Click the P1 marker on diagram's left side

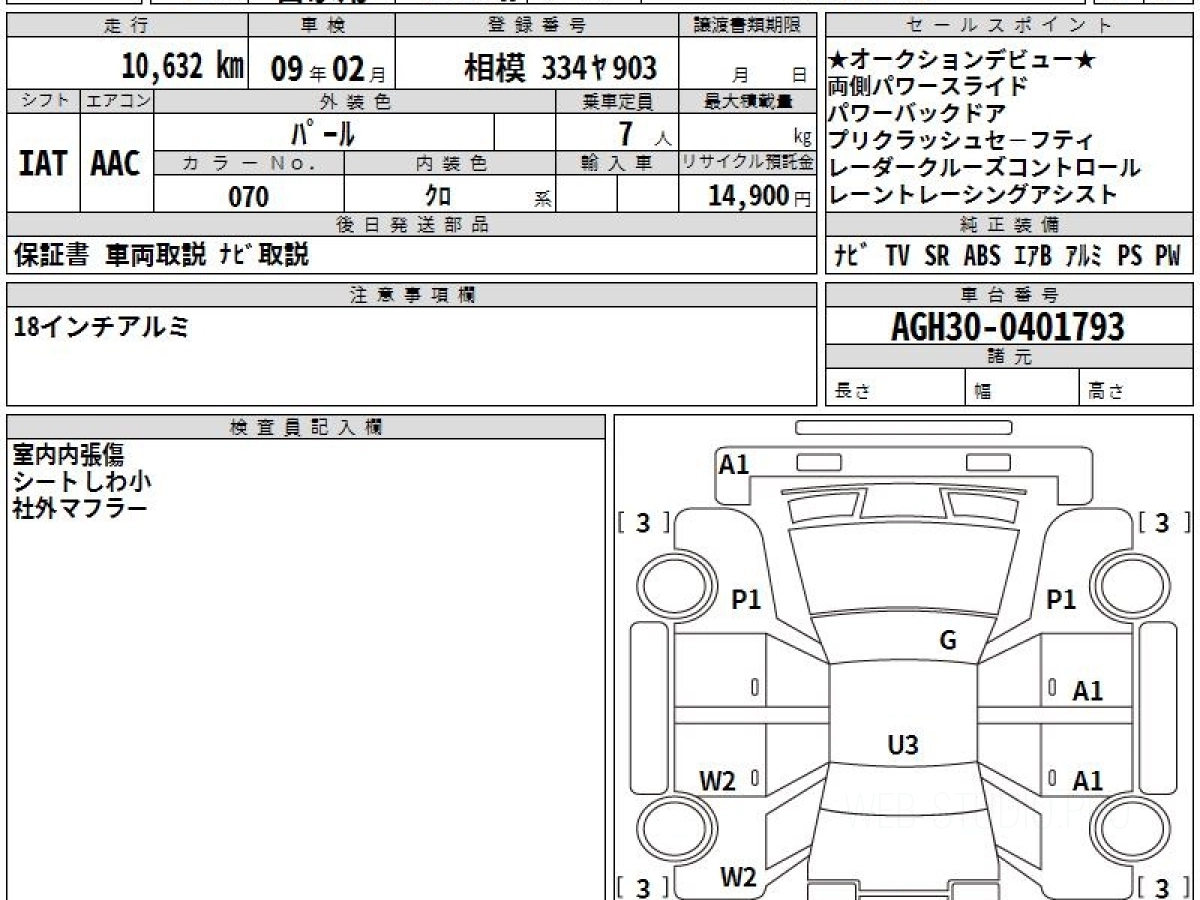click(x=746, y=600)
